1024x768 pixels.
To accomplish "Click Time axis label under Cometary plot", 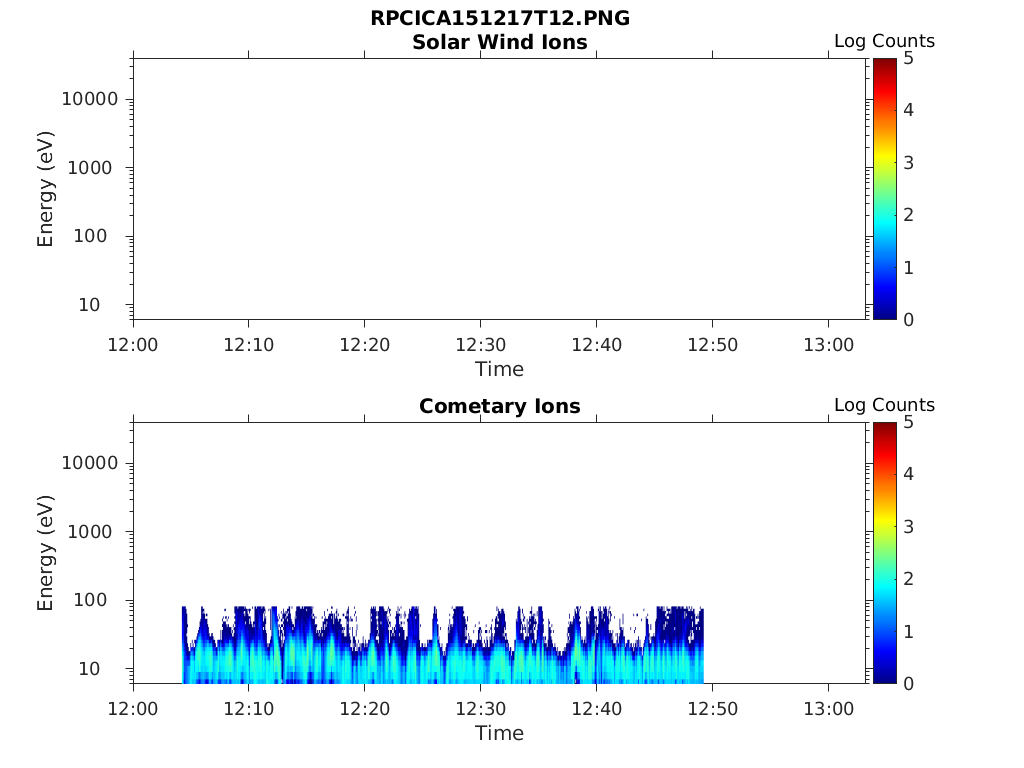I will pyautogui.click(x=499, y=733).
